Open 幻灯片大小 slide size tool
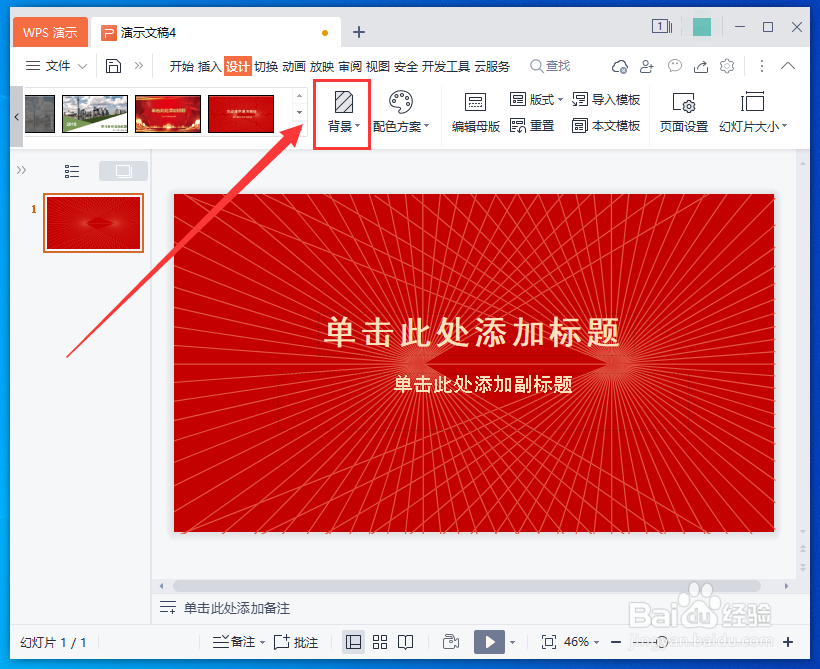The width and height of the screenshot is (820, 669). coord(753,112)
